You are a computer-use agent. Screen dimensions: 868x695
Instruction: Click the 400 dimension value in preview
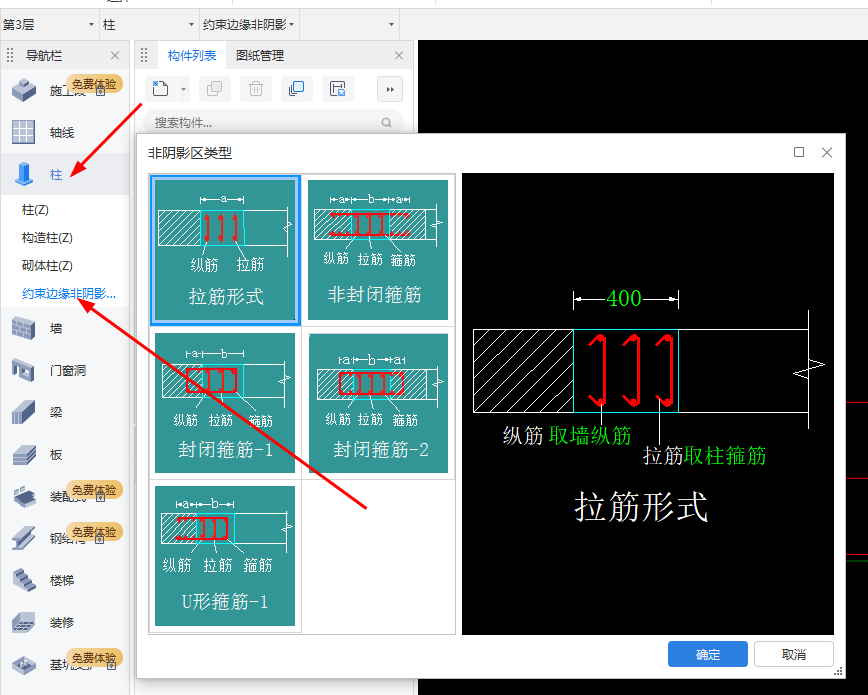(624, 298)
